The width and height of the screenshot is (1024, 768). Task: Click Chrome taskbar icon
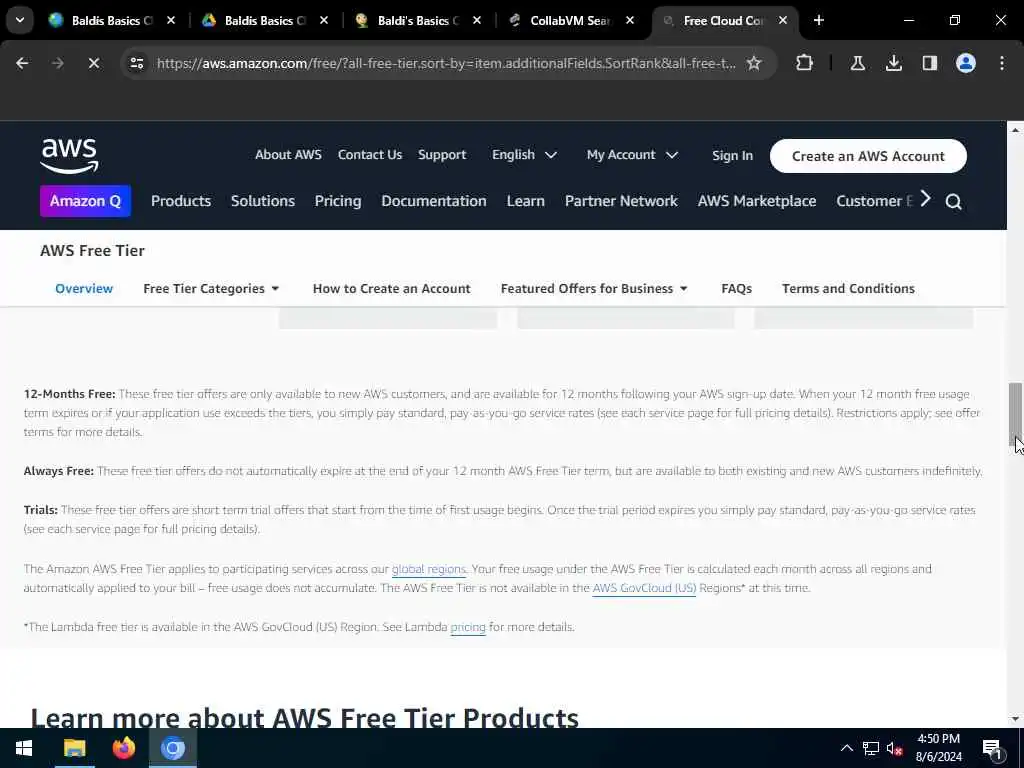[173, 748]
